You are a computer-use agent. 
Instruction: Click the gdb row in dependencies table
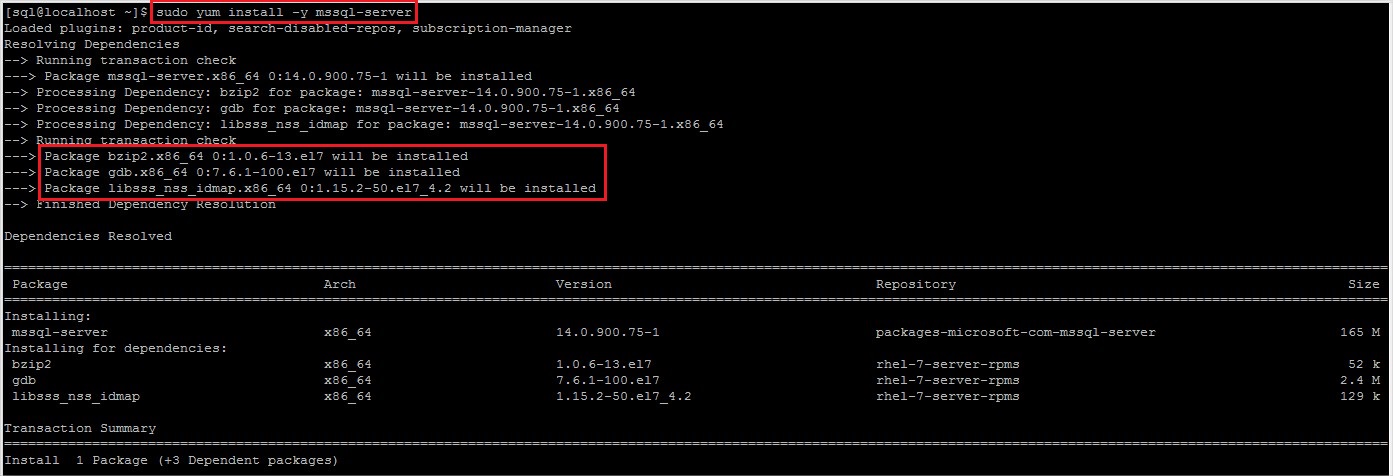coord(696,380)
